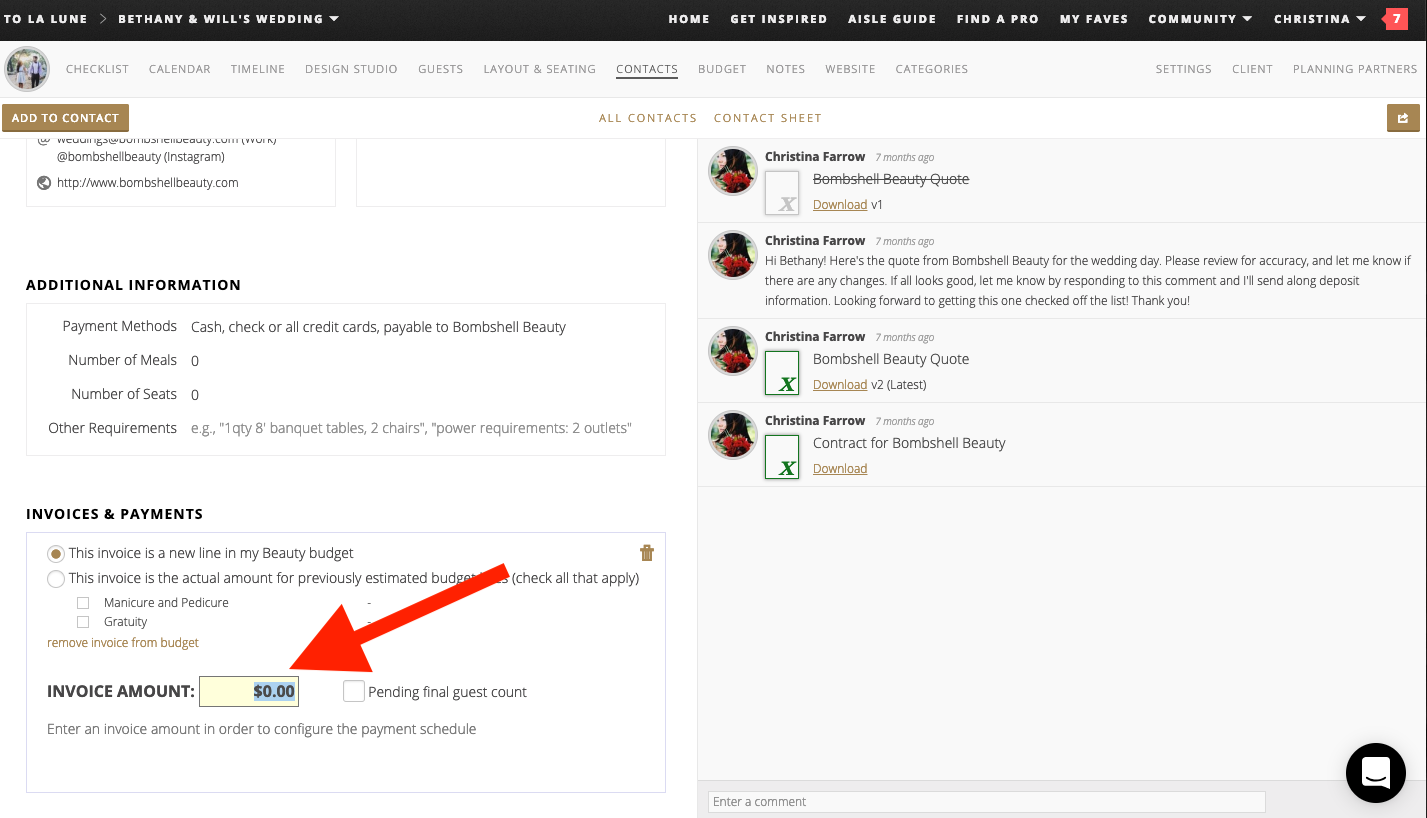This screenshot has height=818, width=1427.
Task: Open the crossed-out Bombshell Beauty Quote v1 file icon
Action: click(782, 193)
